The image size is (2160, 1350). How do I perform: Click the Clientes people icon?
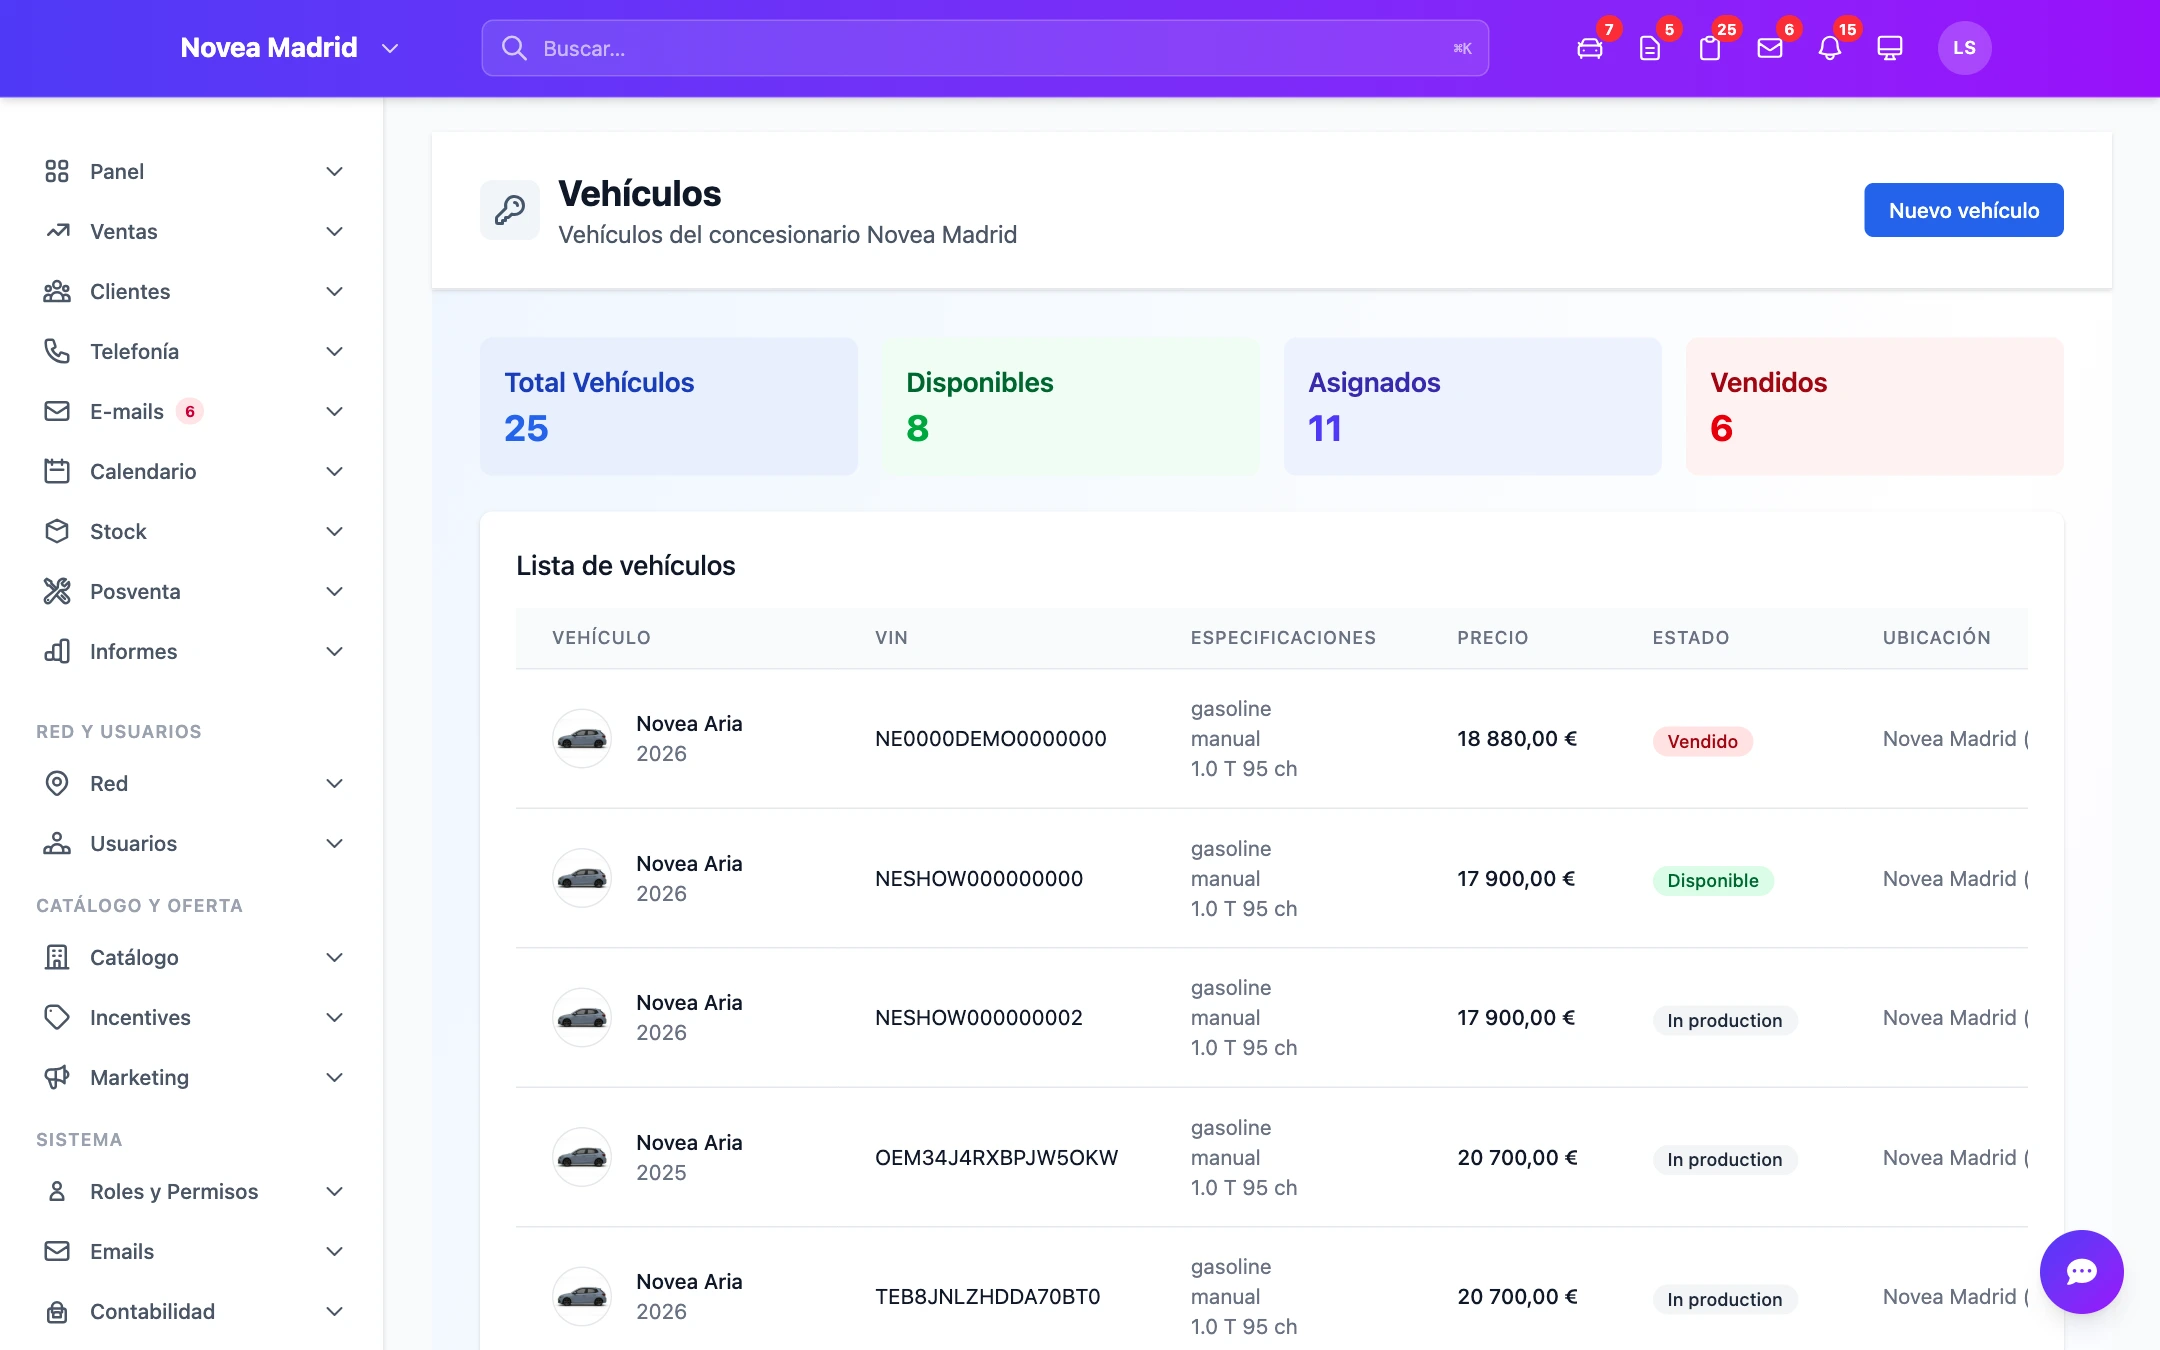[x=57, y=291]
